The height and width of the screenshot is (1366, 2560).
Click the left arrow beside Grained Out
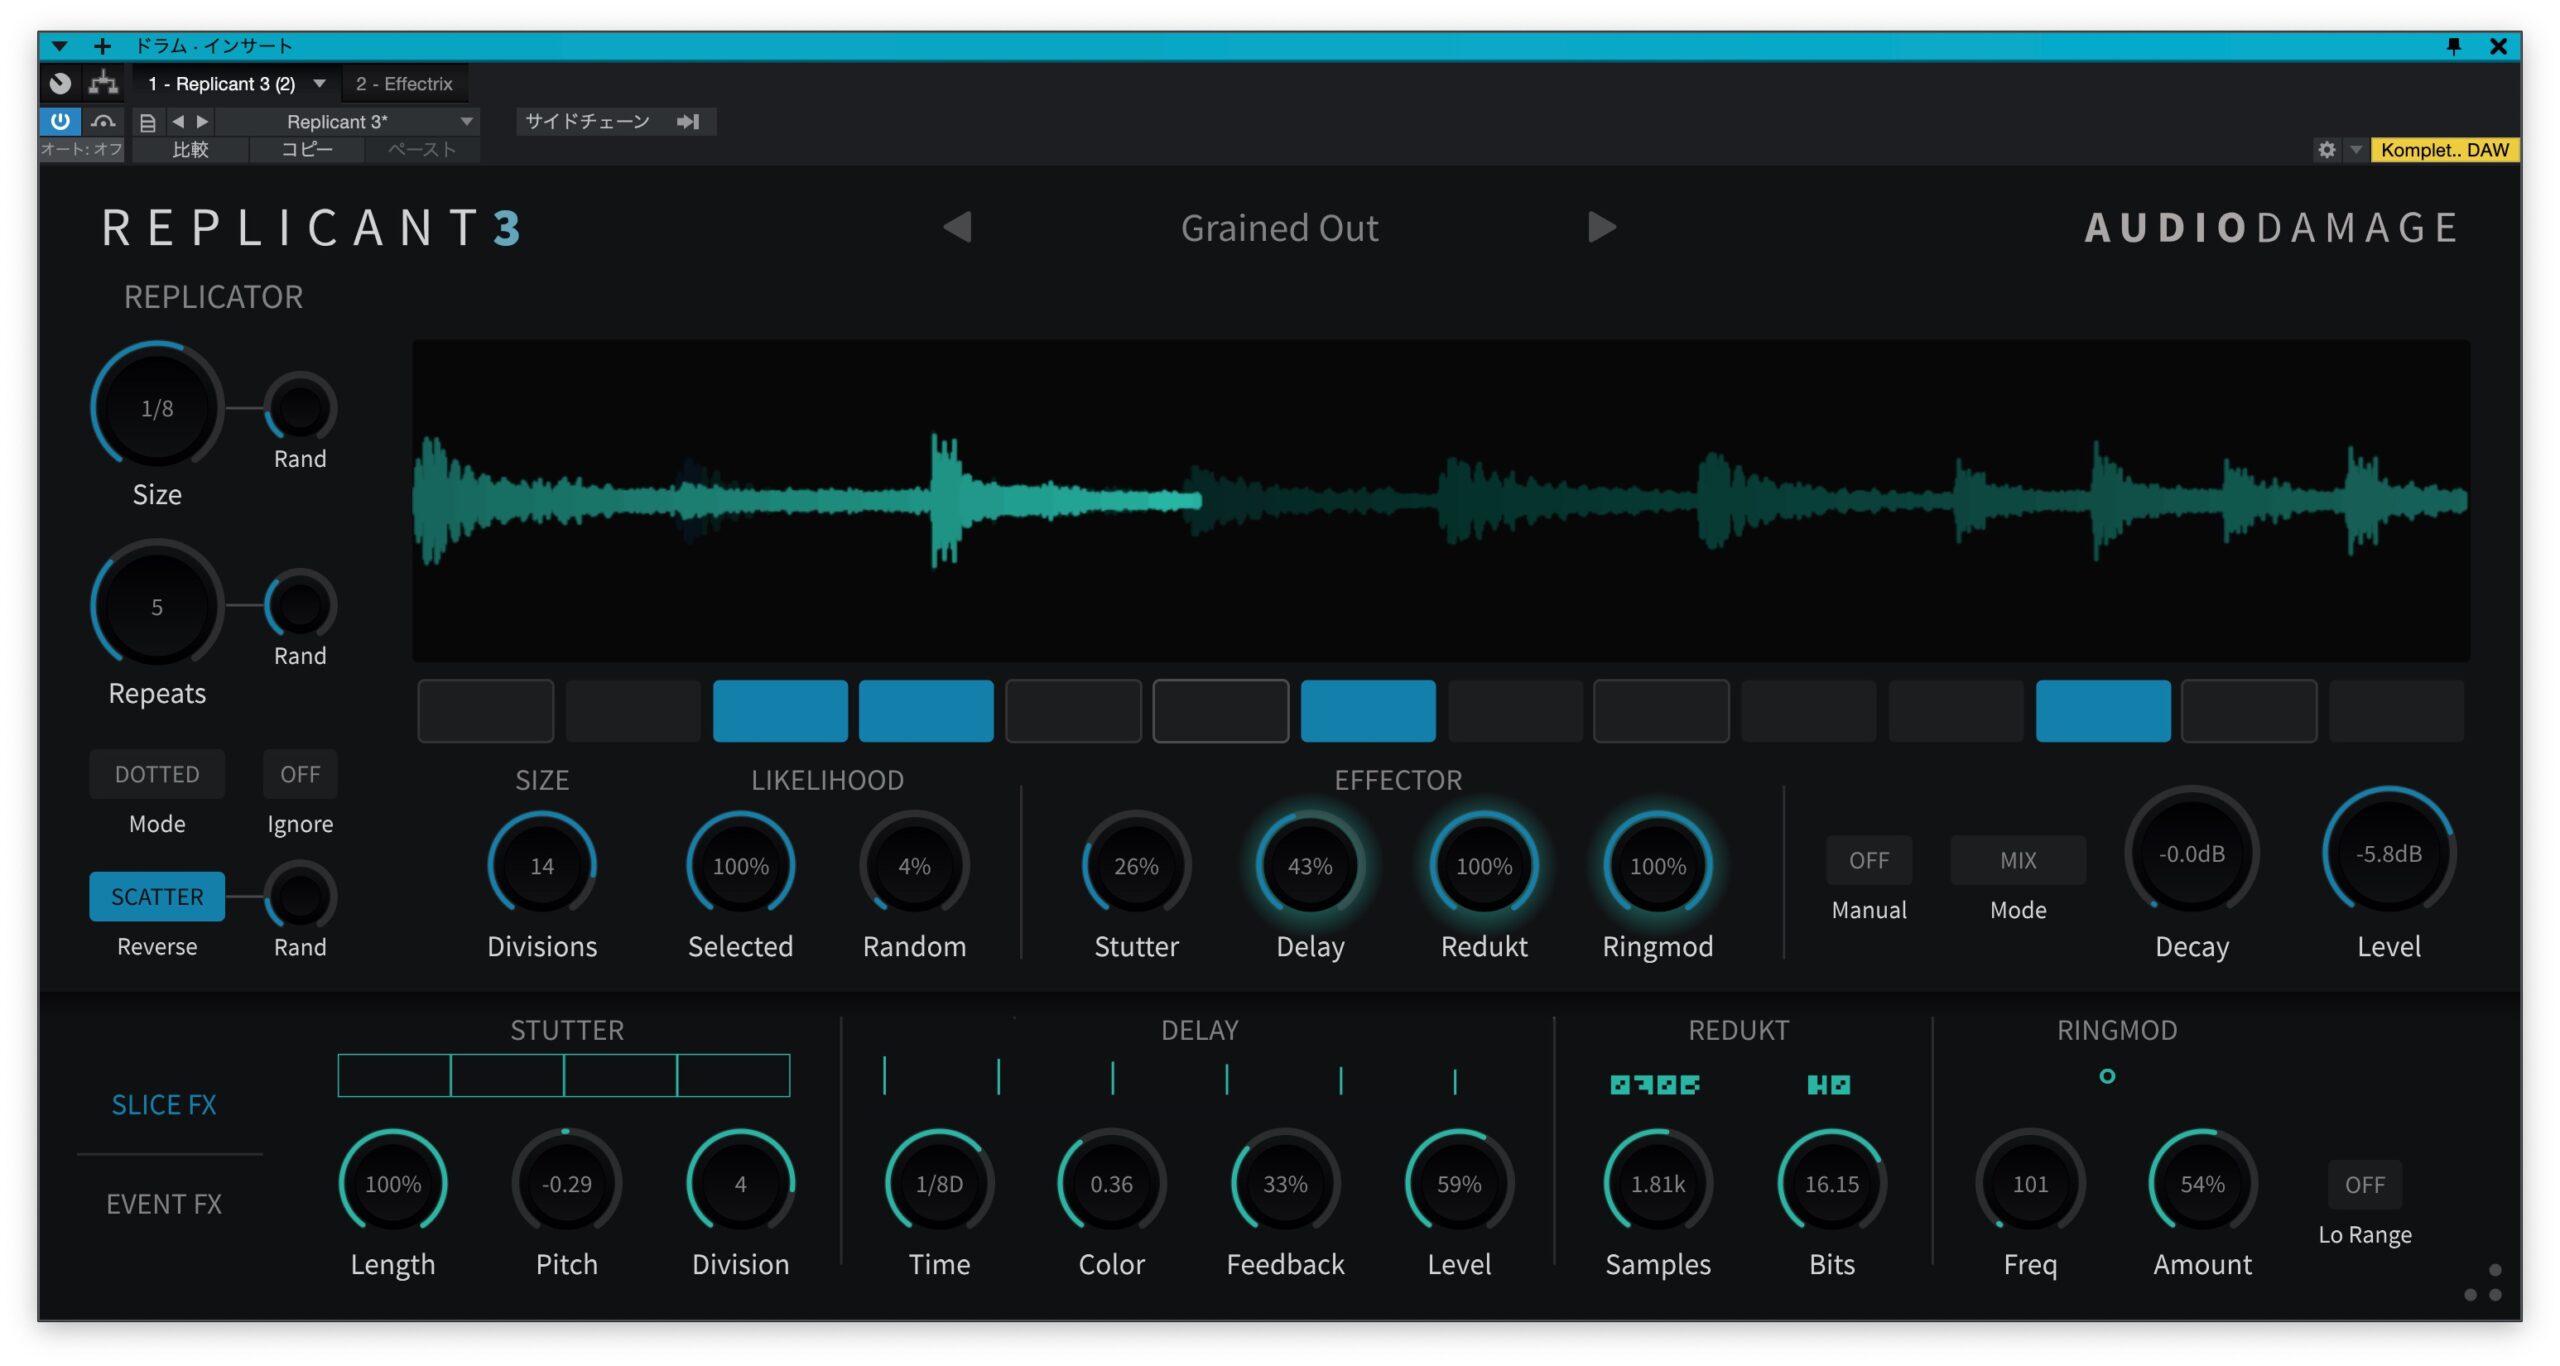pyautogui.click(x=957, y=228)
